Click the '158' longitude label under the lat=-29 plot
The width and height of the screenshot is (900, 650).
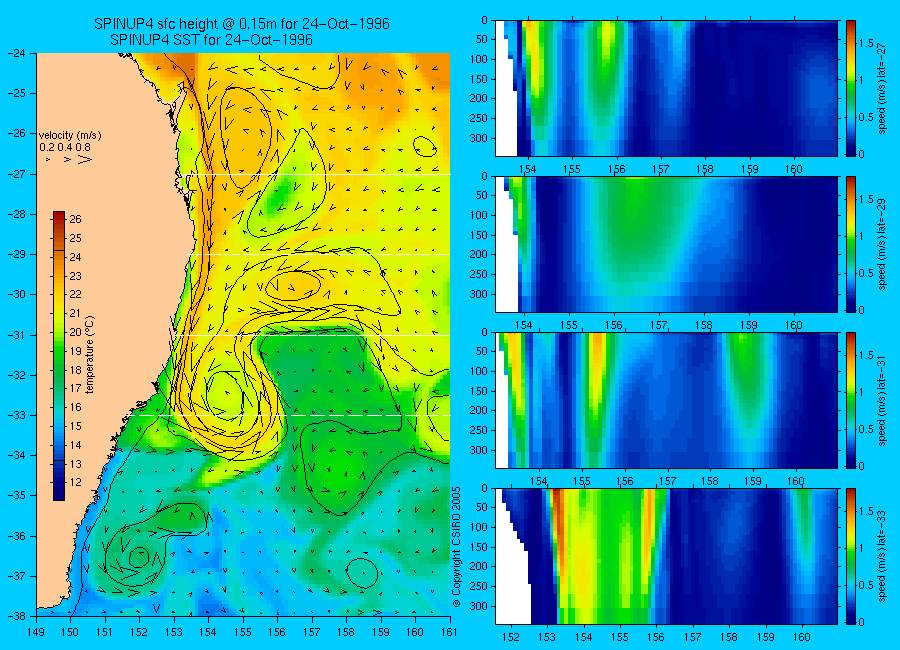[704, 326]
